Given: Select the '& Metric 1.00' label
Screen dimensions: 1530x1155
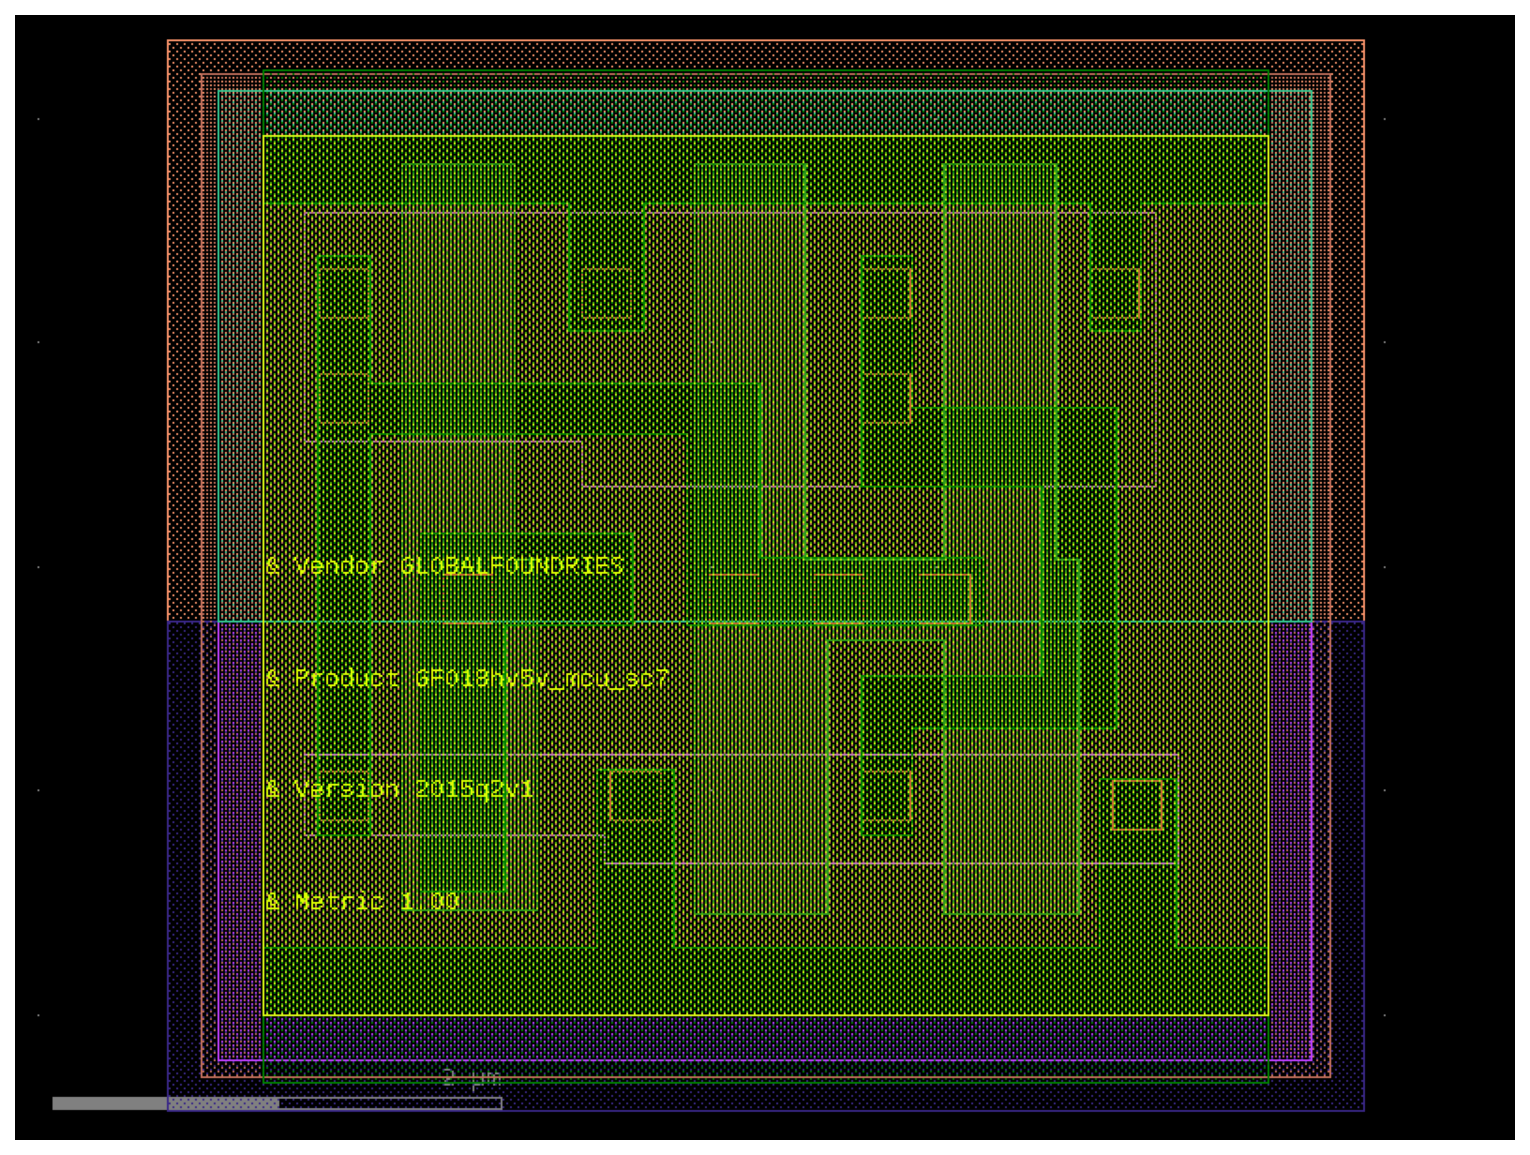Looking at the screenshot, I should pos(362,901).
